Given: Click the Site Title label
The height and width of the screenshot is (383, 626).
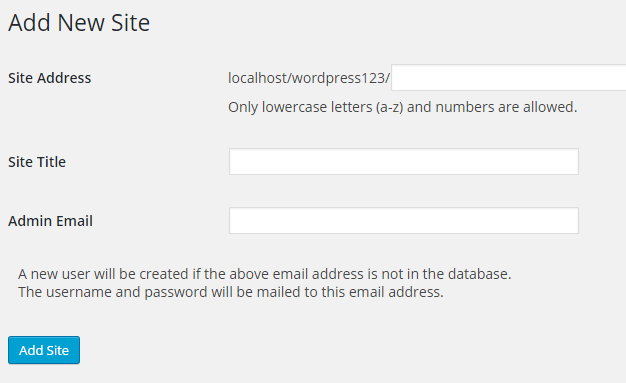Looking at the screenshot, I should [37, 162].
